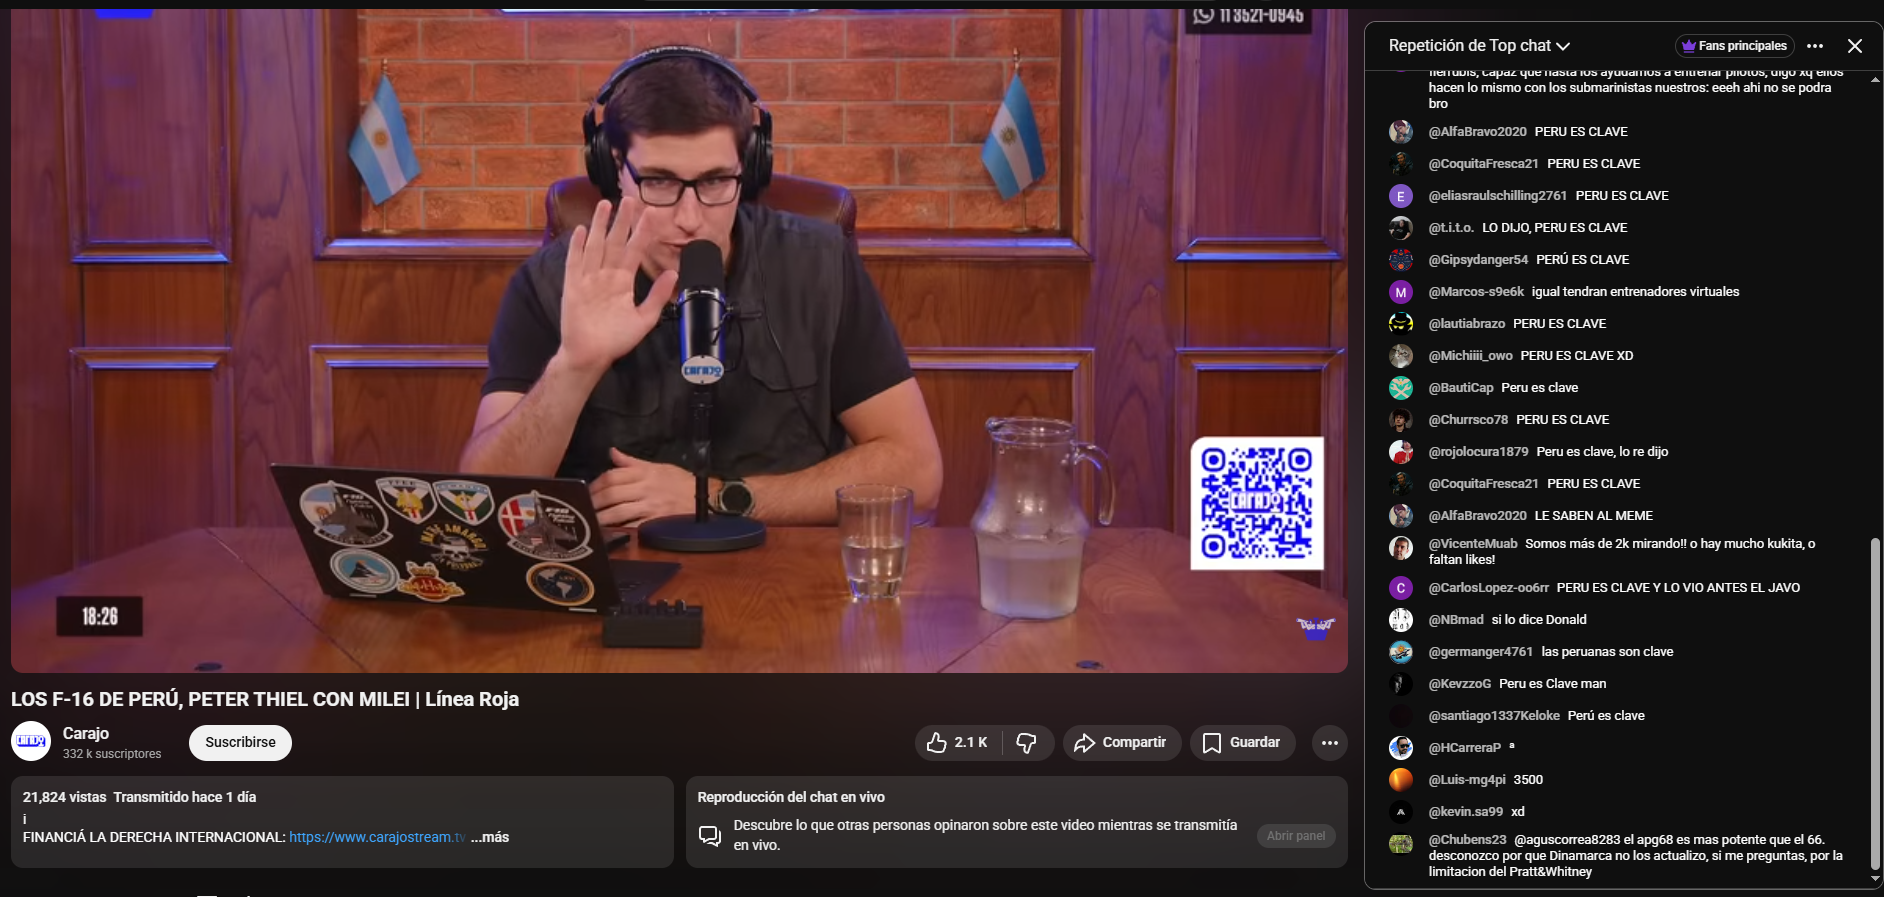1884x897 pixels.
Task: Open @t.i.t.o. avatar in chat
Action: (x=1401, y=228)
